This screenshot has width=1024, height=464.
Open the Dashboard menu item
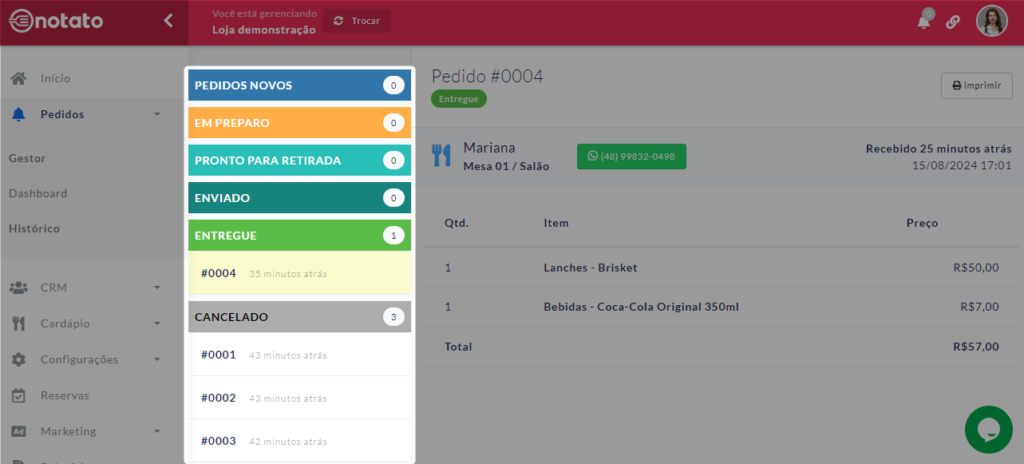point(38,193)
